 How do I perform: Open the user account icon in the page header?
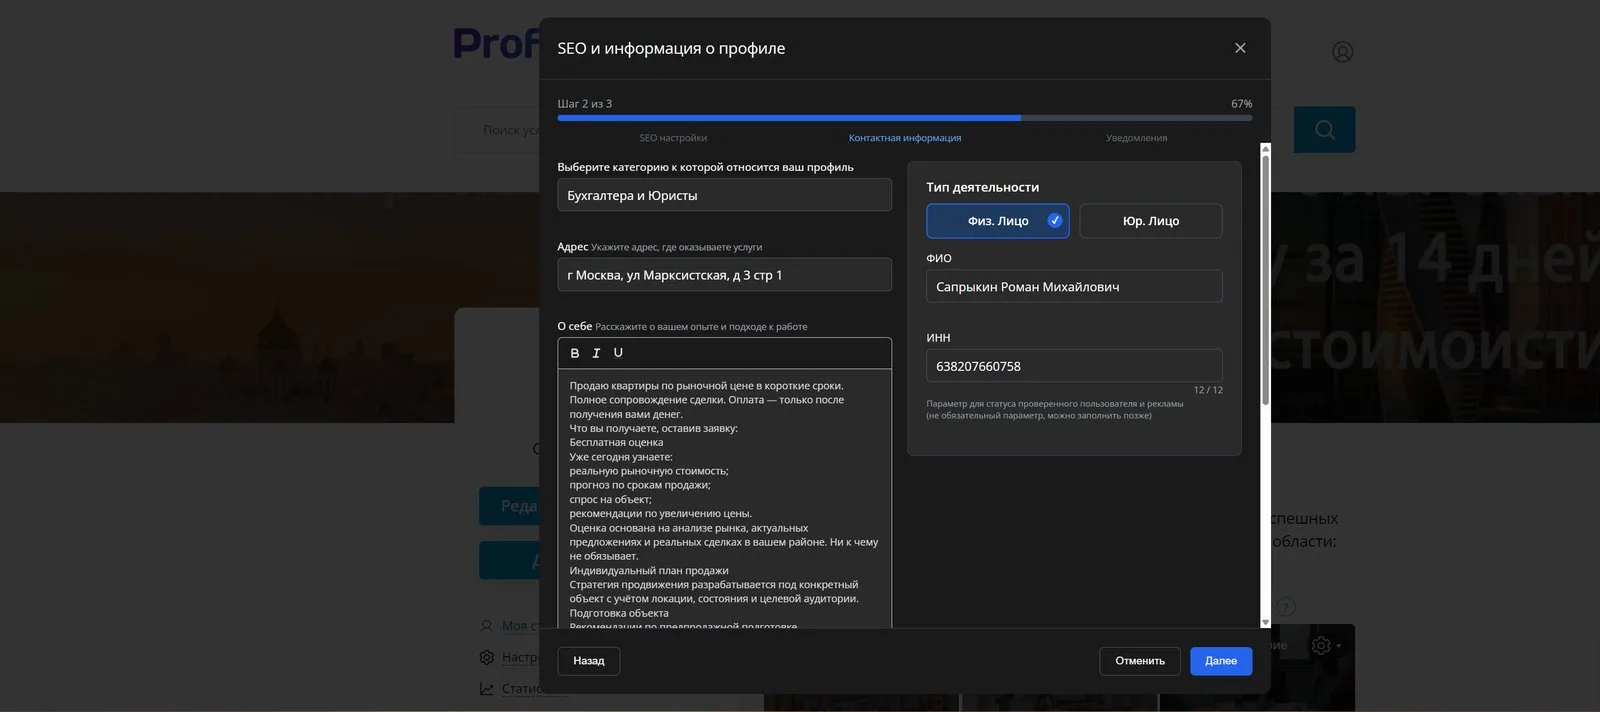click(1342, 51)
